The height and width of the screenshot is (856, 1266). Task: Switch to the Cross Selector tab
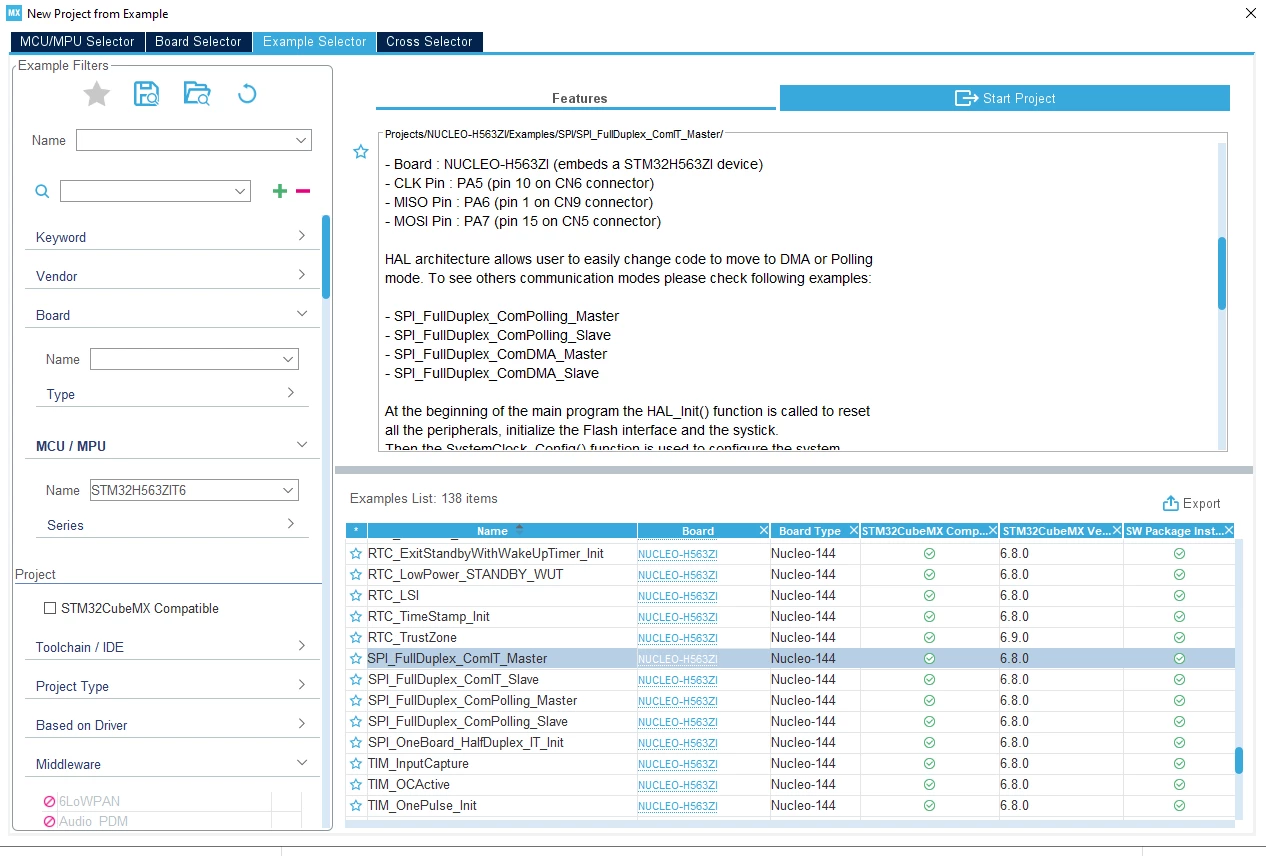click(429, 42)
